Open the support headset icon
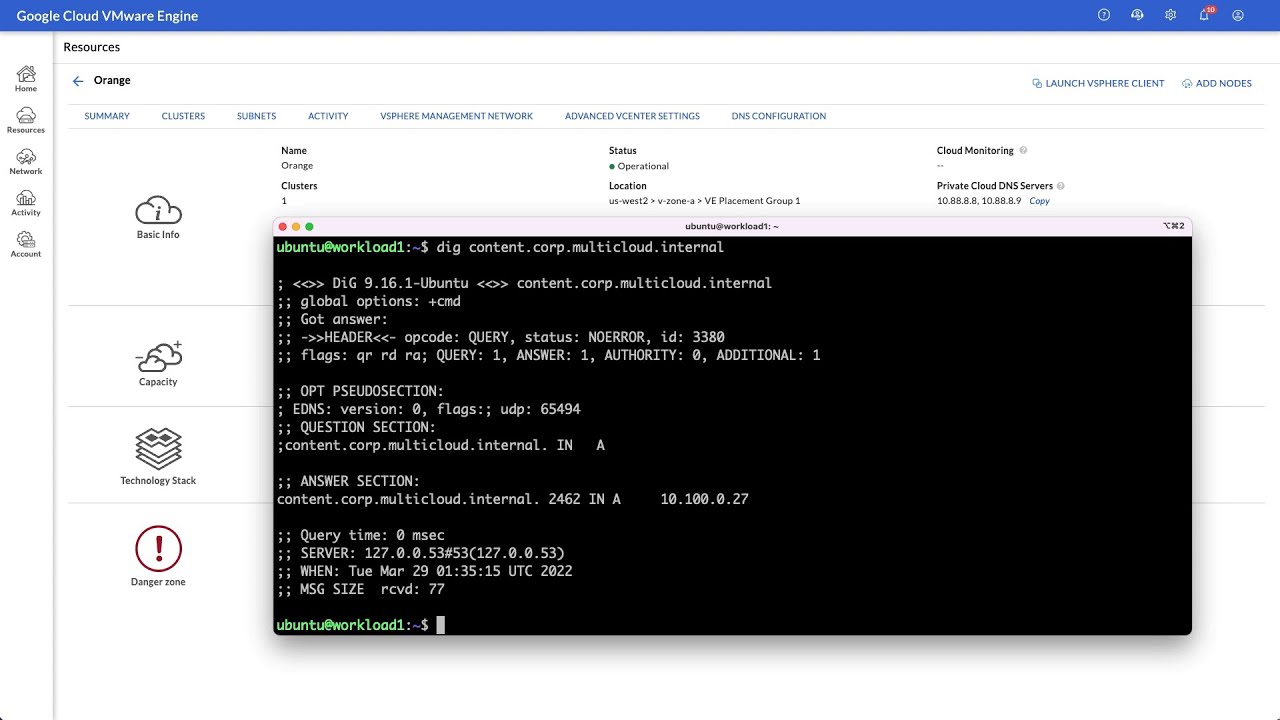The image size is (1280, 720). point(1137,14)
